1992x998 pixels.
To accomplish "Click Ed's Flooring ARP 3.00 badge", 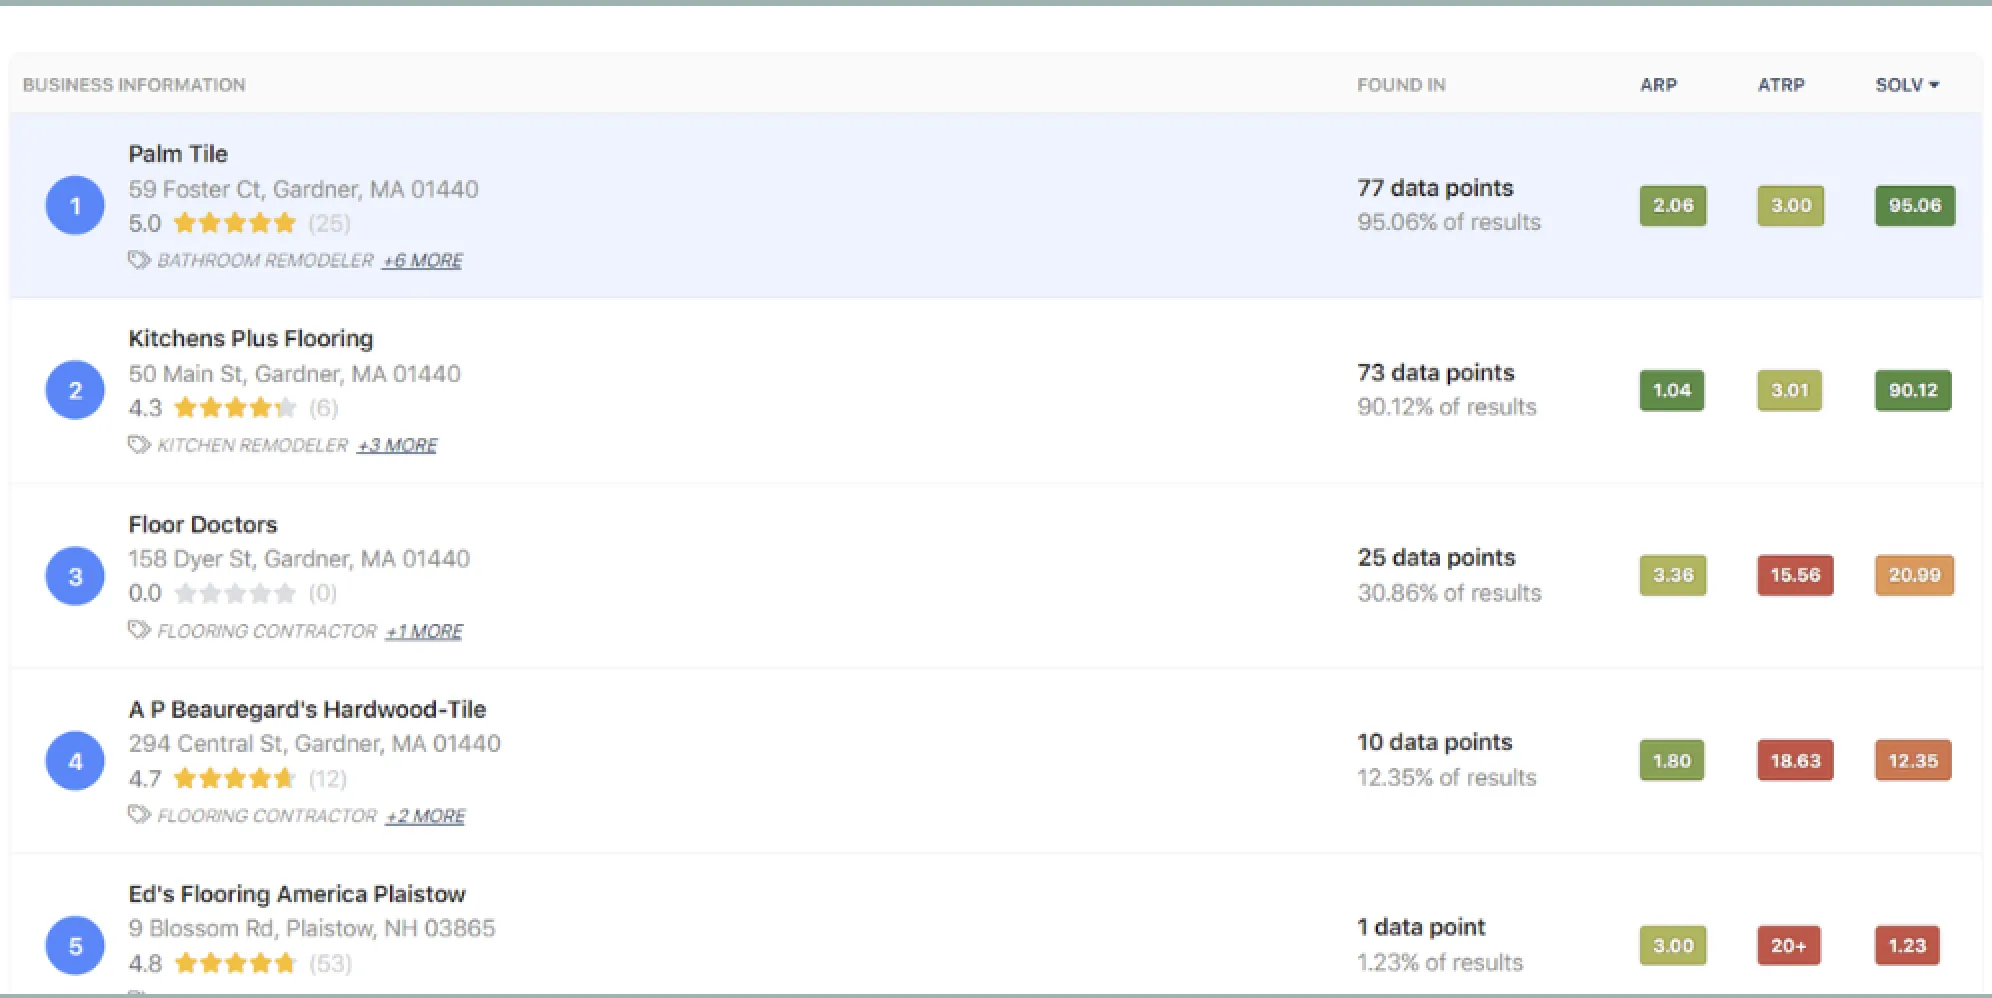I will [x=1673, y=946].
